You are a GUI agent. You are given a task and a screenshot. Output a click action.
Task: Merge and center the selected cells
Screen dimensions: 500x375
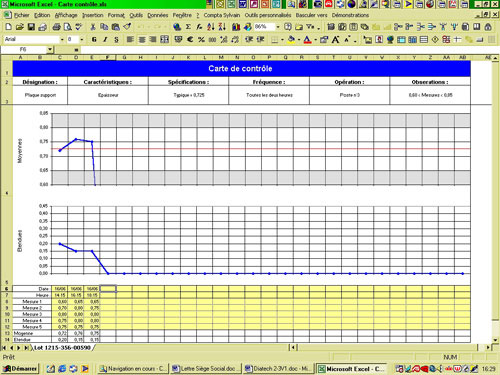164,40
